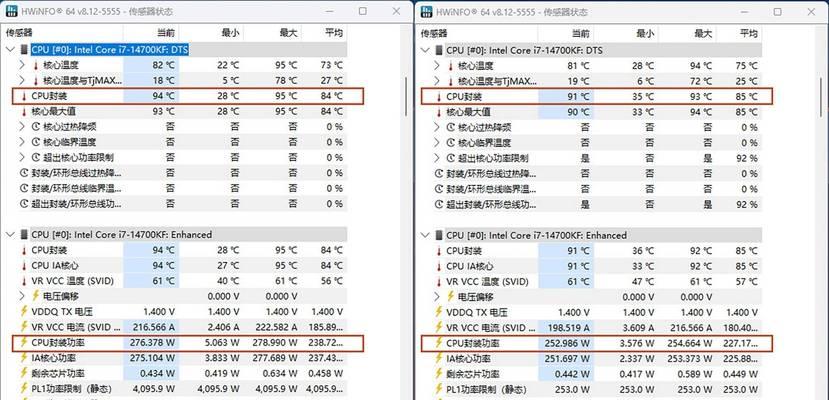Expand 核心温度 row in right window
Screen dimensions: 829x400
click(x=437, y=66)
